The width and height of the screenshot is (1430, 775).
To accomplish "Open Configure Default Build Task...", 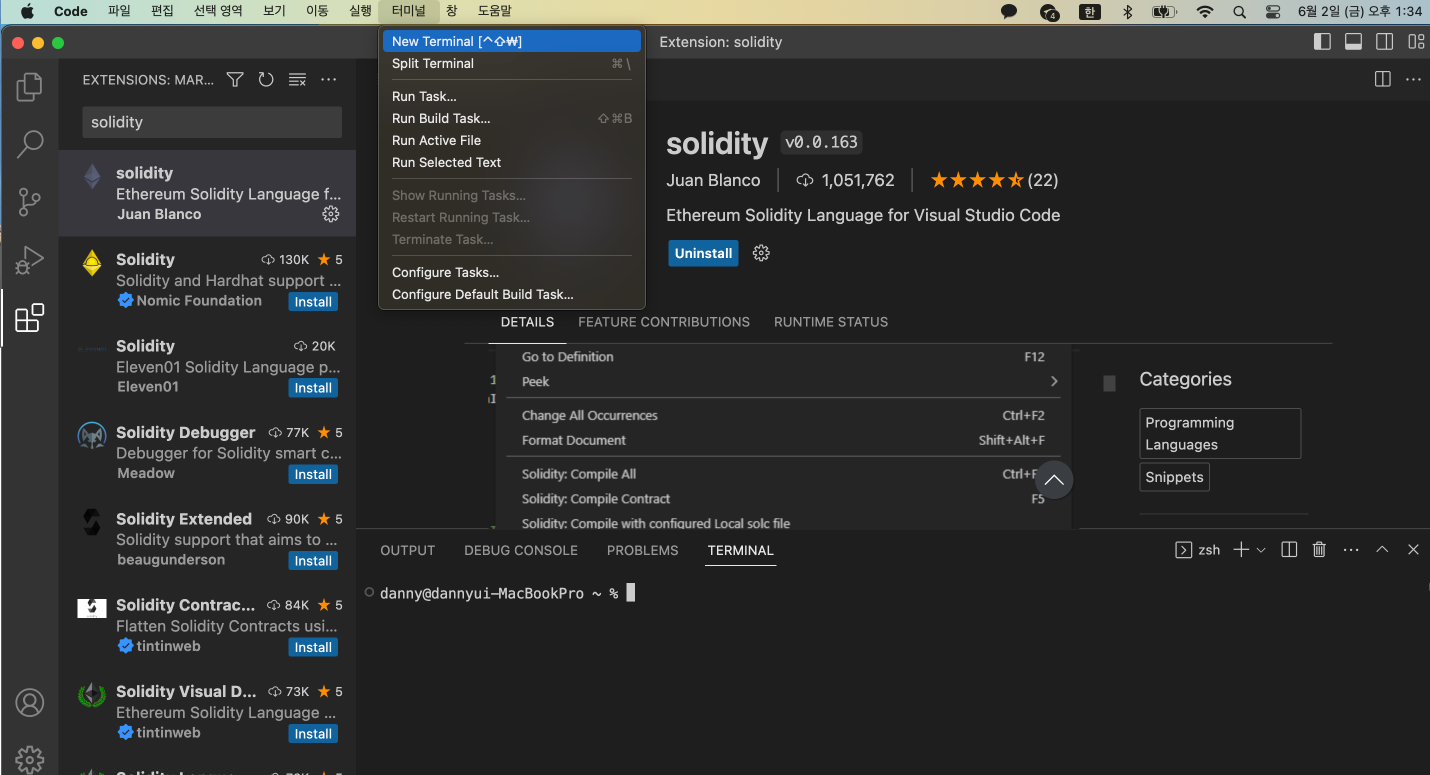I will (512, 294).
